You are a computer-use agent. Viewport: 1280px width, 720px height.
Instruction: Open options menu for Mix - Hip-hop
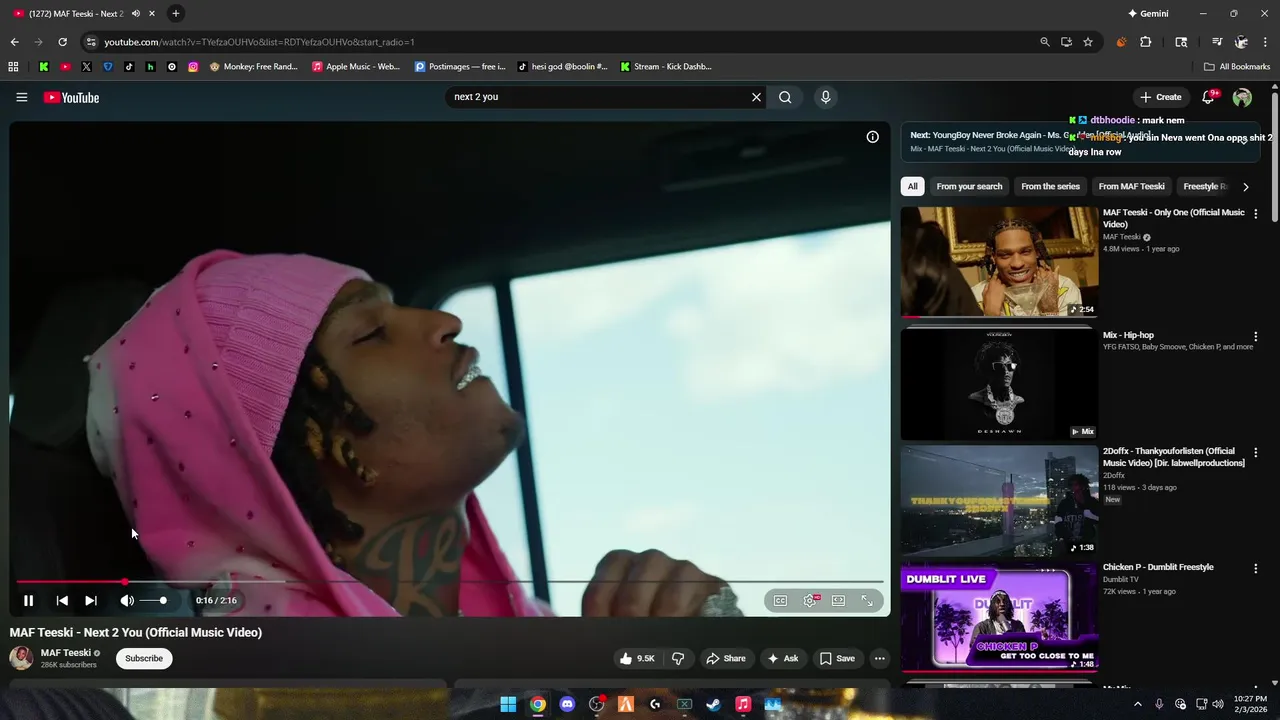click(1255, 337)
